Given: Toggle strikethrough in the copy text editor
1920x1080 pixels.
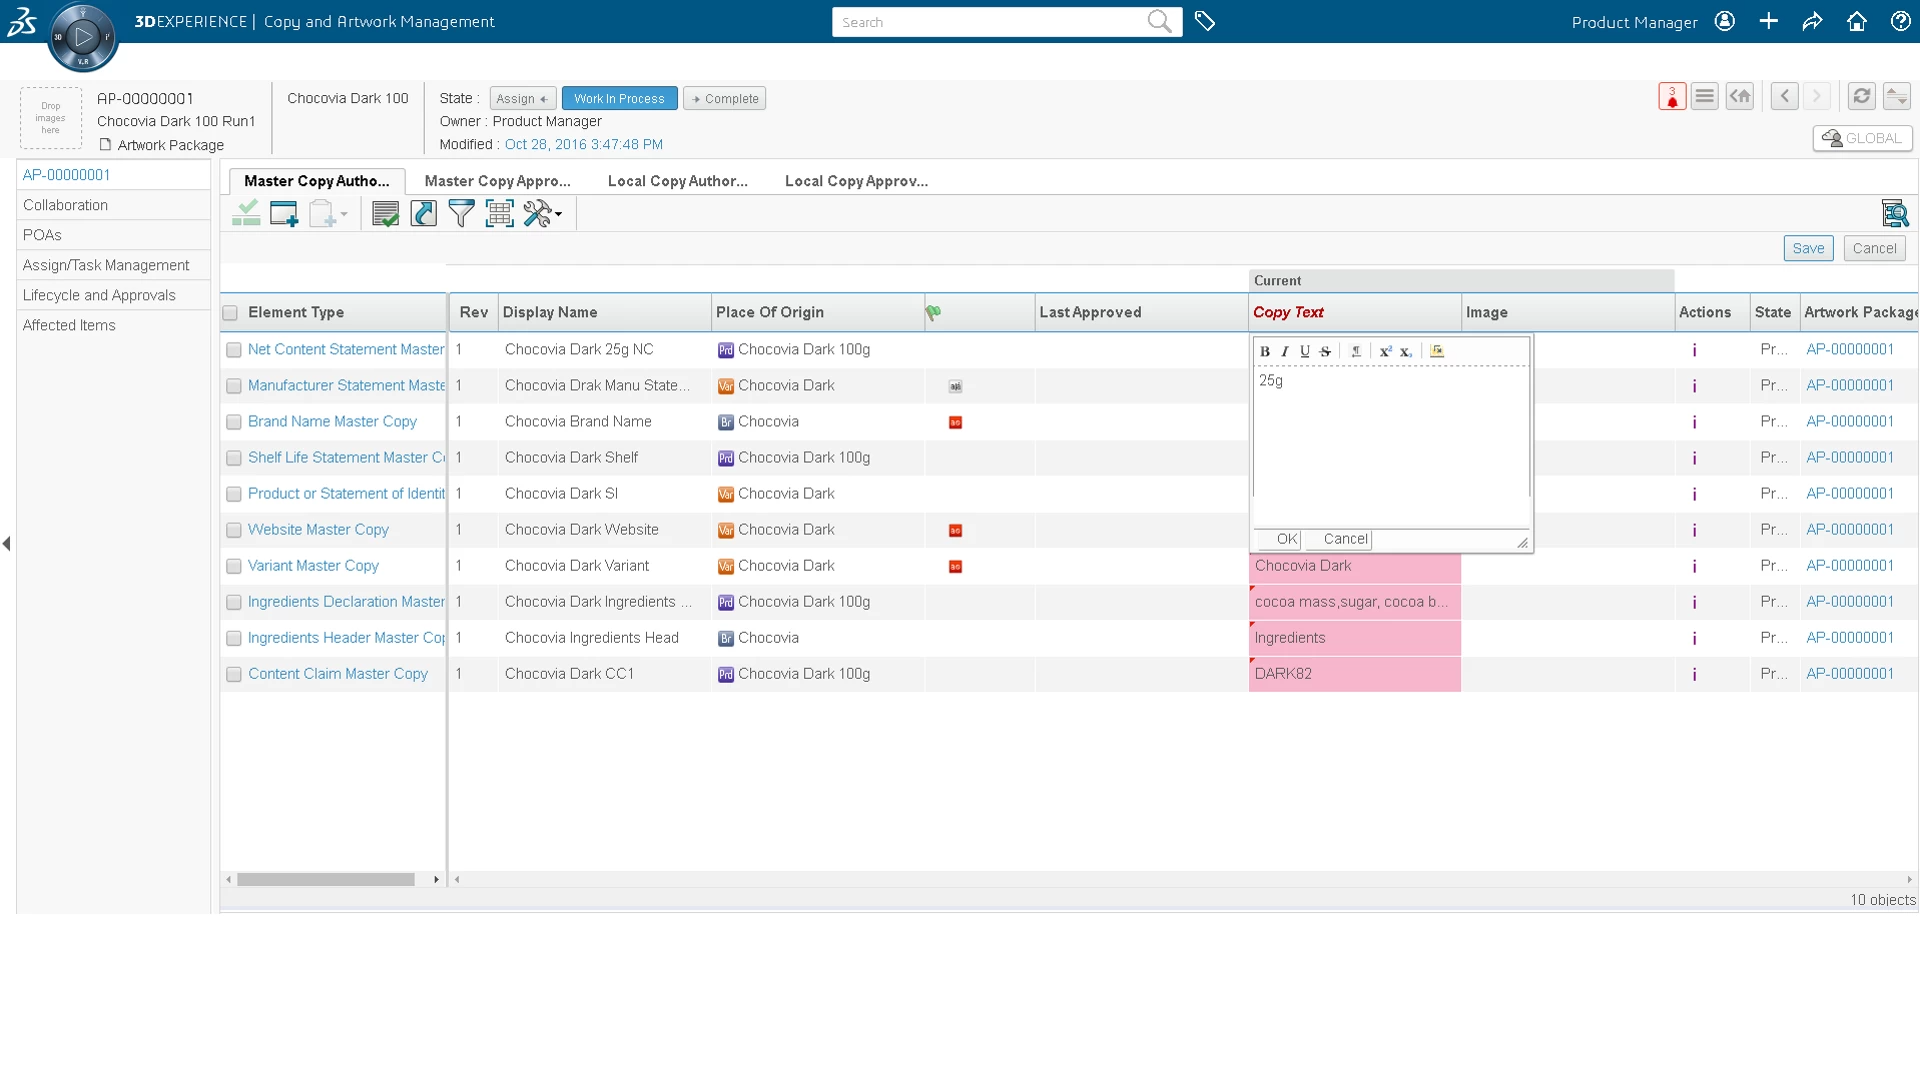Looking at the screenshot, I should (x=1325, y=351).
